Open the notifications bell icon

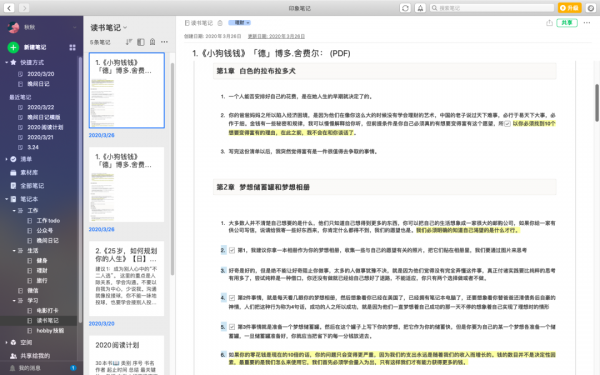[x=420, y=8]
